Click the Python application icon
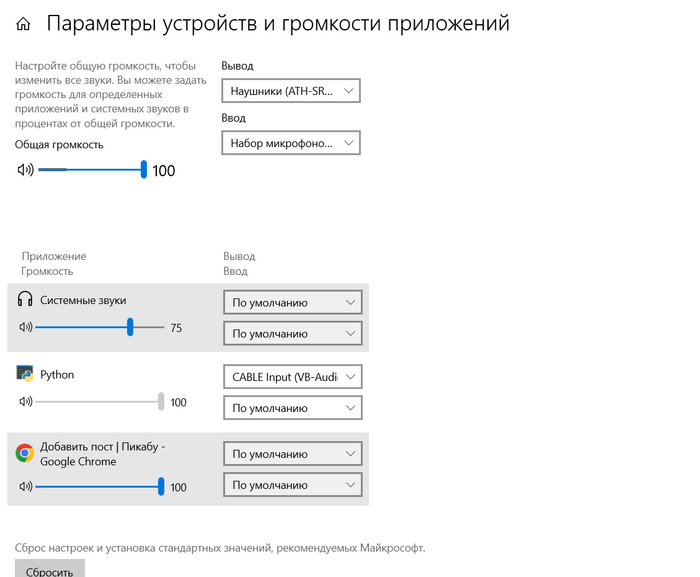 (x=25, y=373)
